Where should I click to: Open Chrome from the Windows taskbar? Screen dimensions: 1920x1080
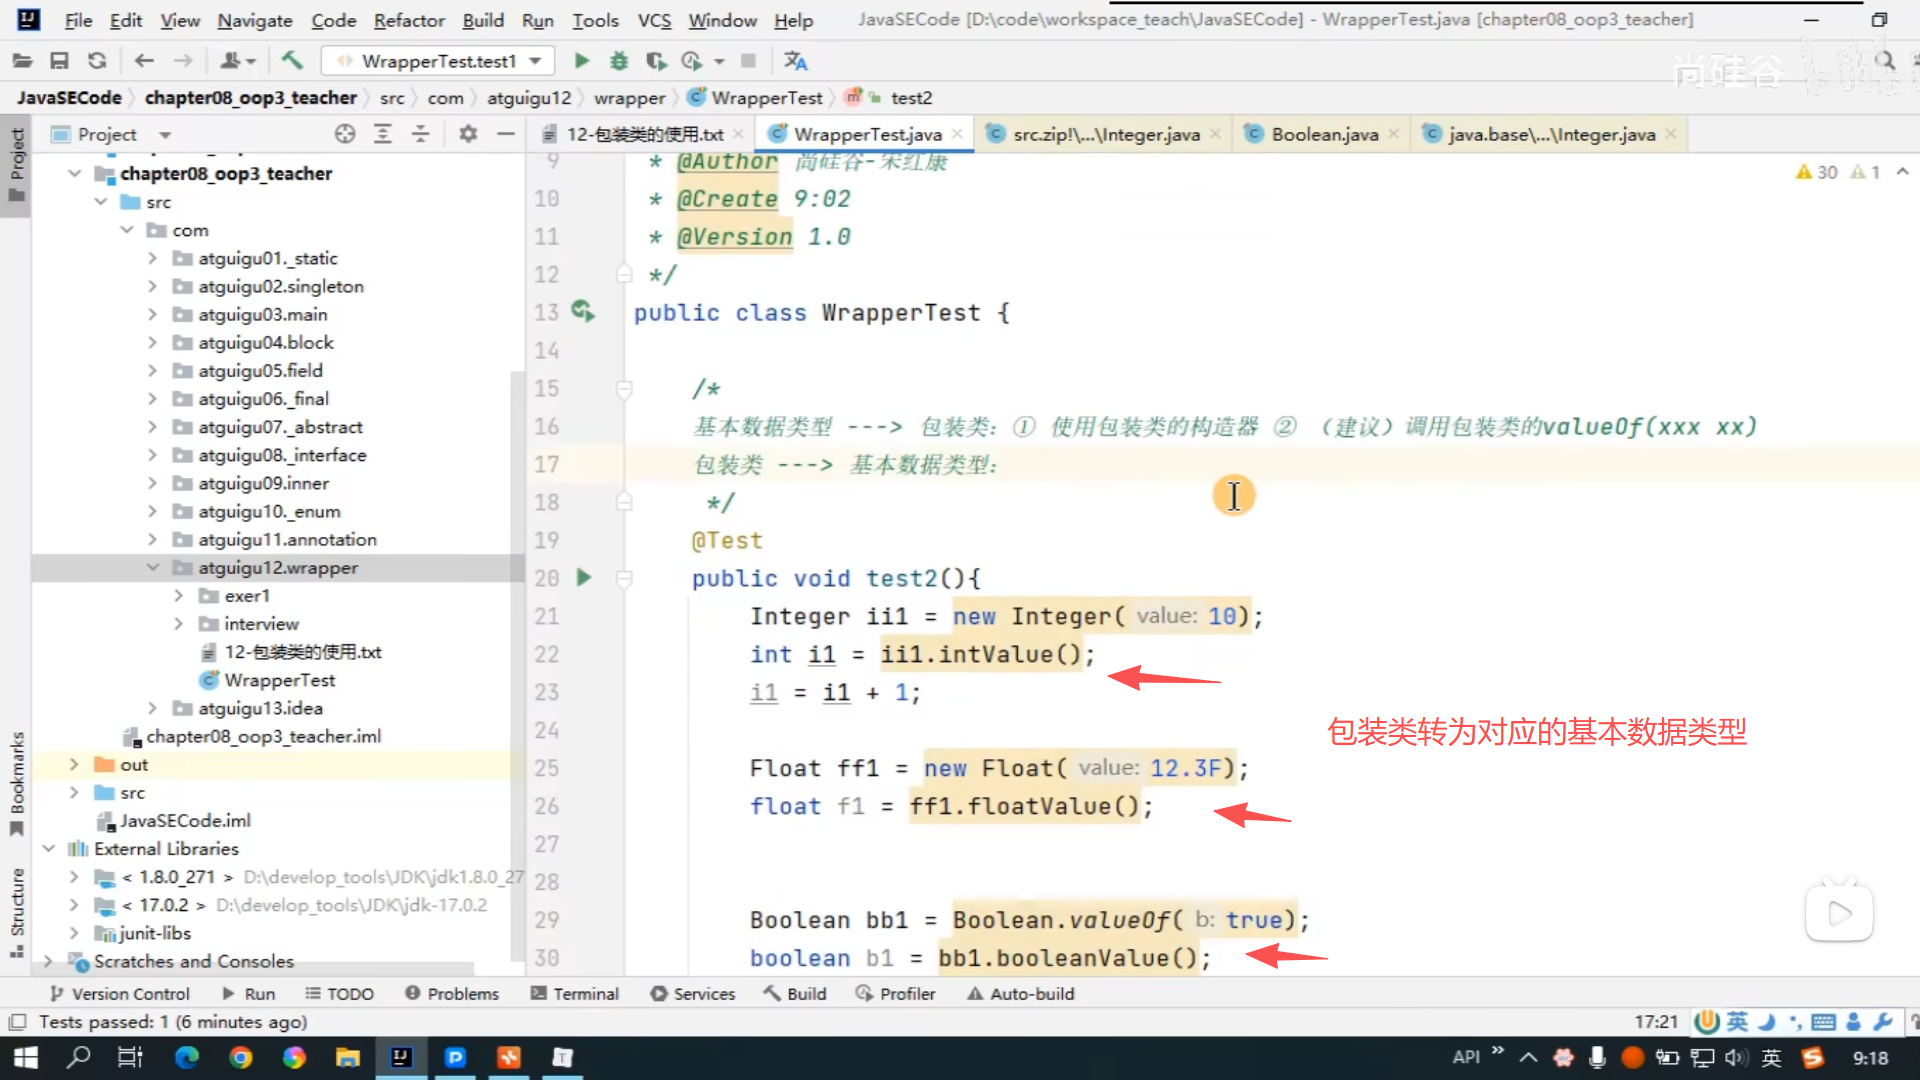[240, 1057]
